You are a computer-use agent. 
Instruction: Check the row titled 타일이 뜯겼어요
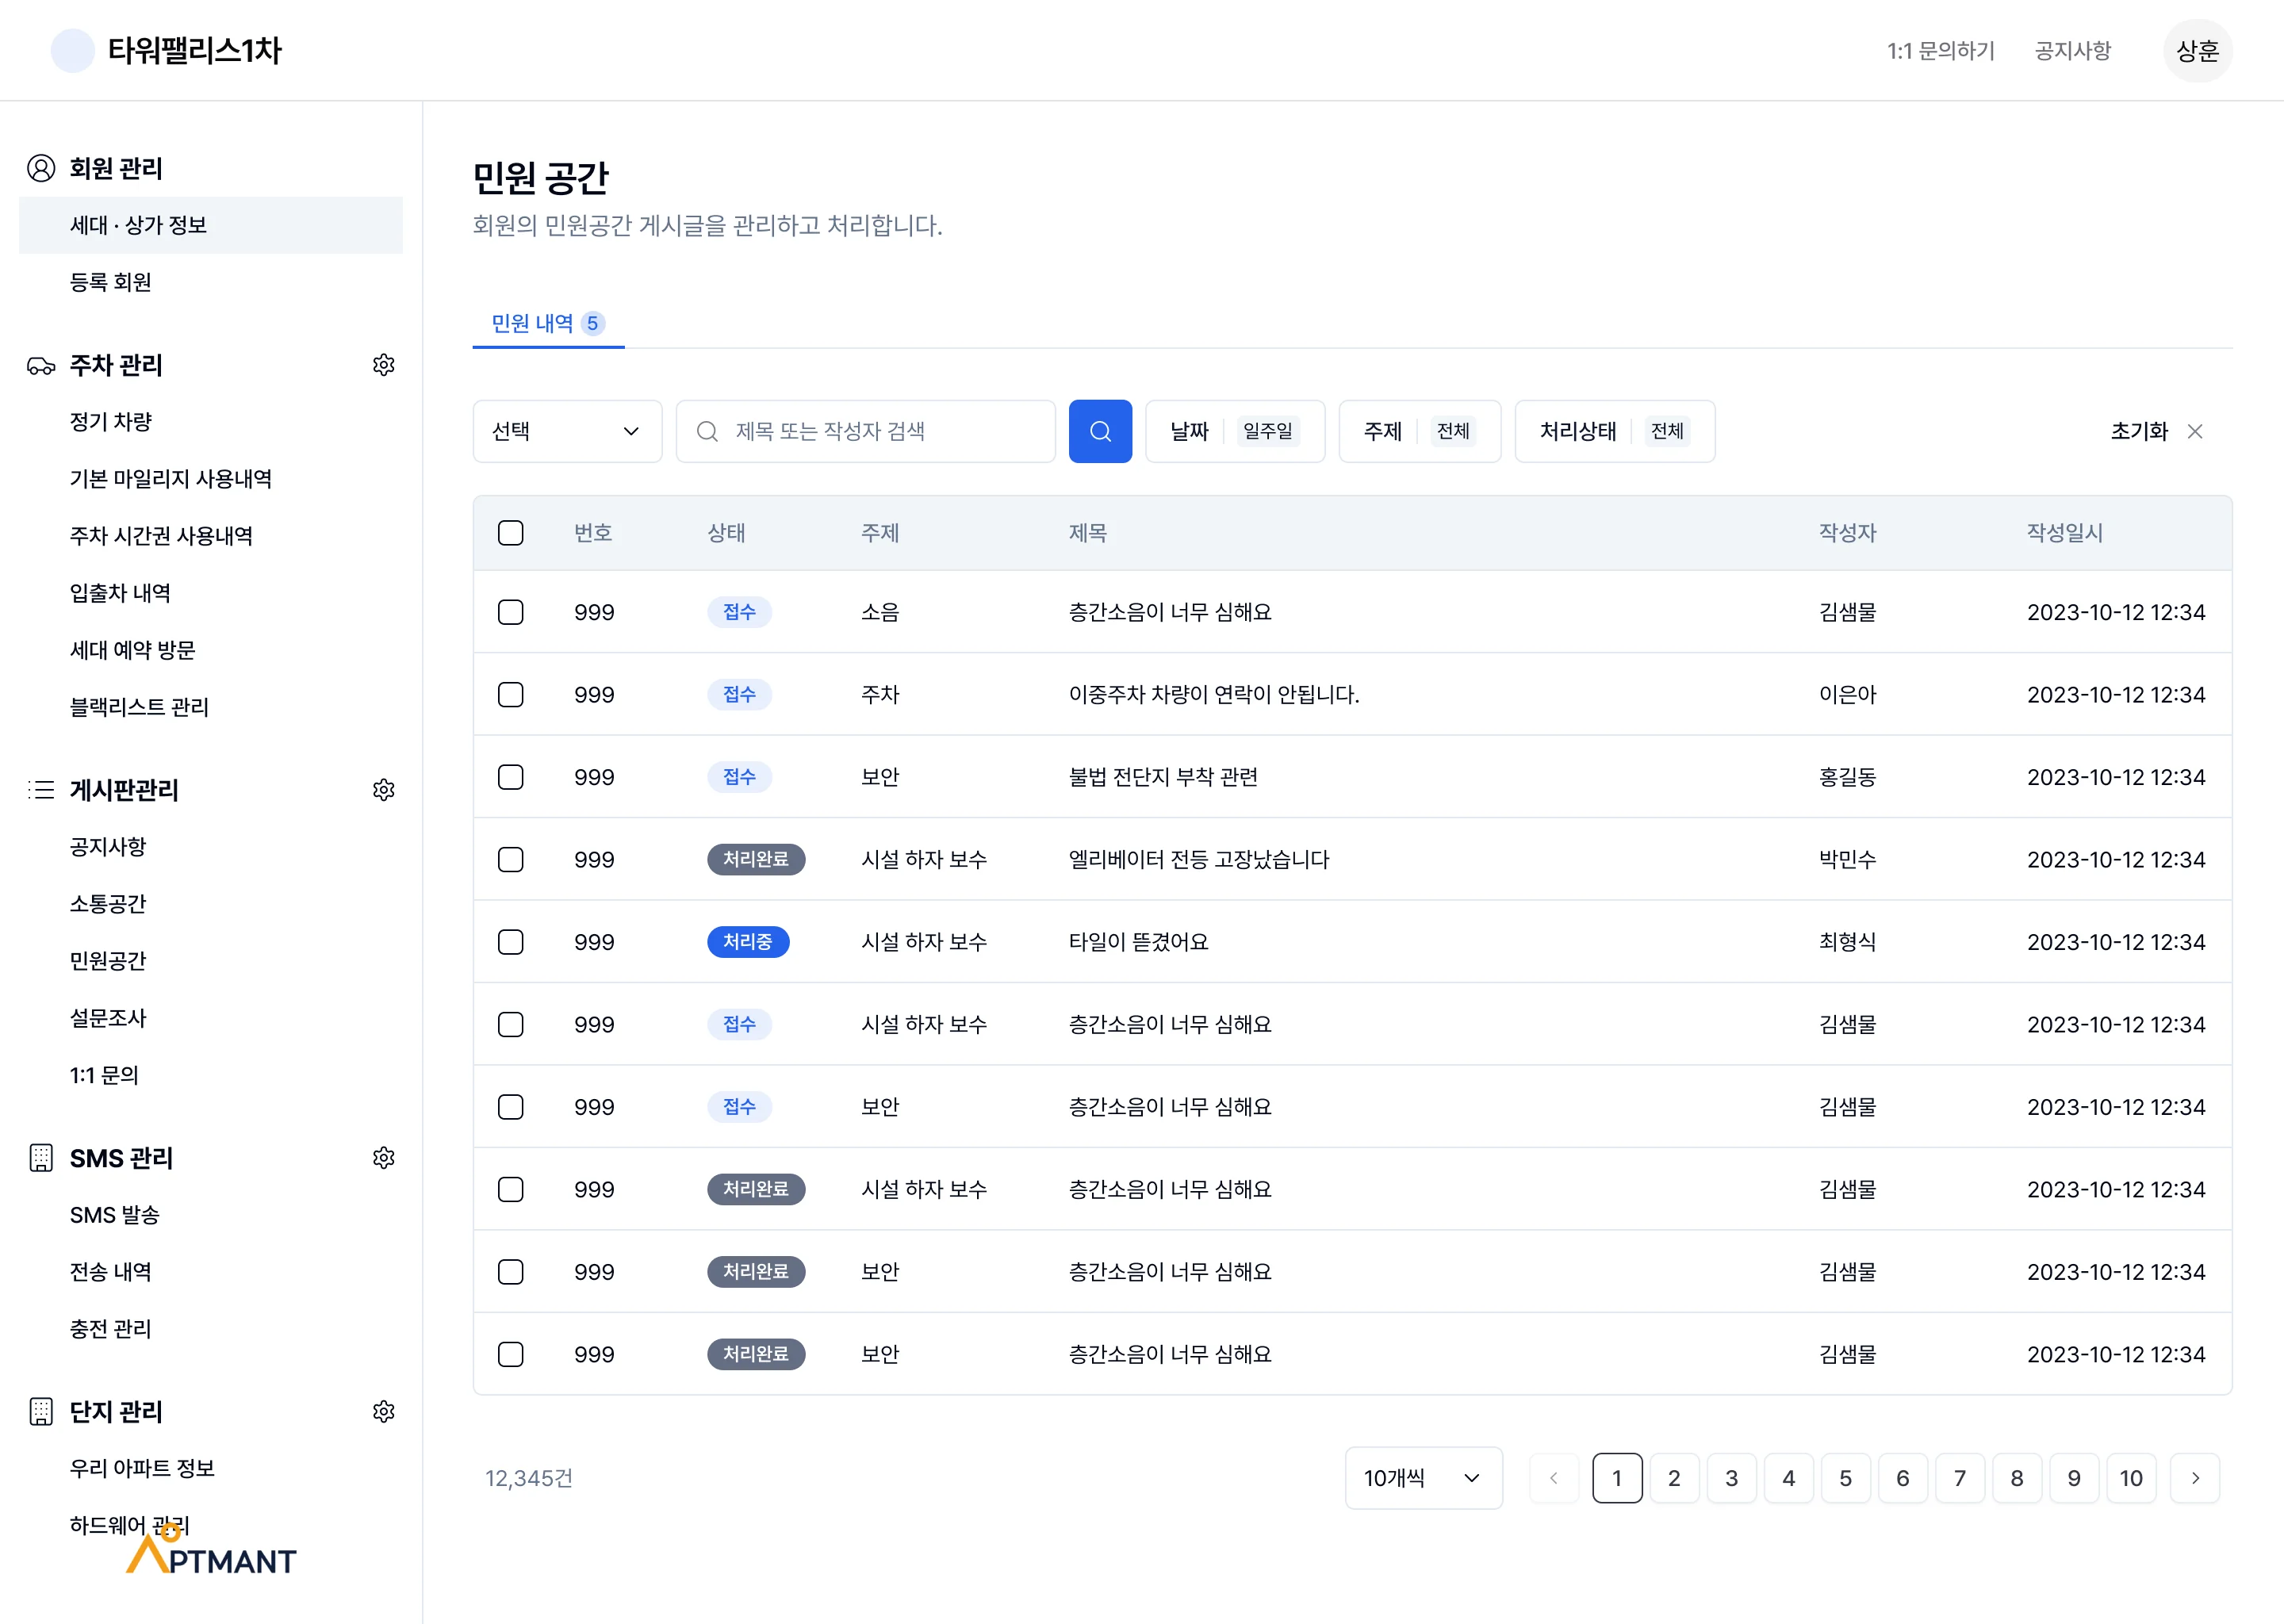tap(510, 942)
